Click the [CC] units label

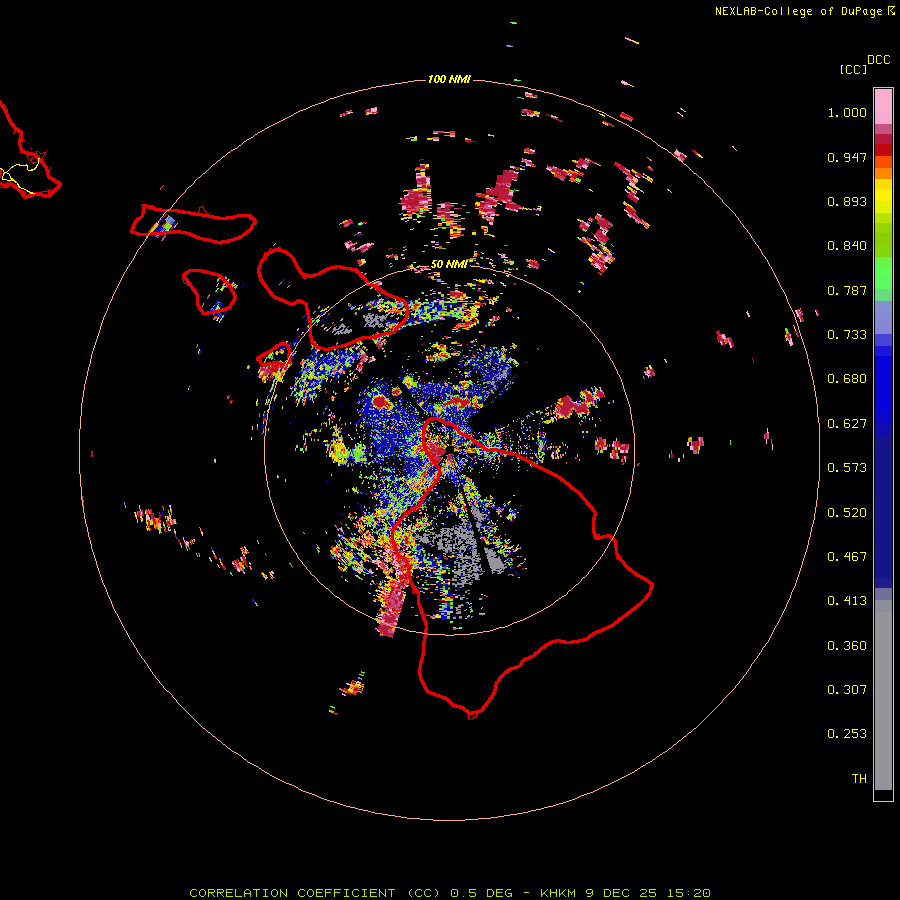point(852,69)
